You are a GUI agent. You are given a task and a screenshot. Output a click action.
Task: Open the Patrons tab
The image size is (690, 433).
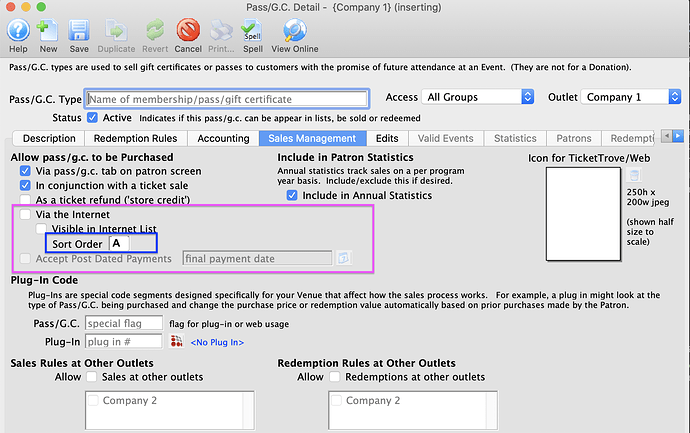click(x=574, y=138)
